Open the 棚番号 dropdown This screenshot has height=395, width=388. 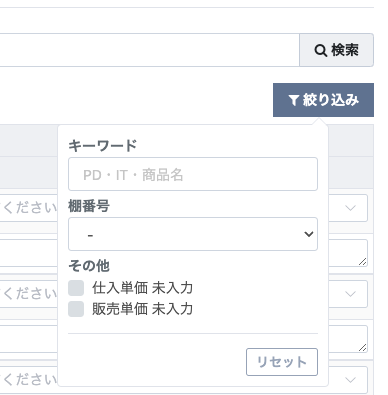click(x=193, y=234)
